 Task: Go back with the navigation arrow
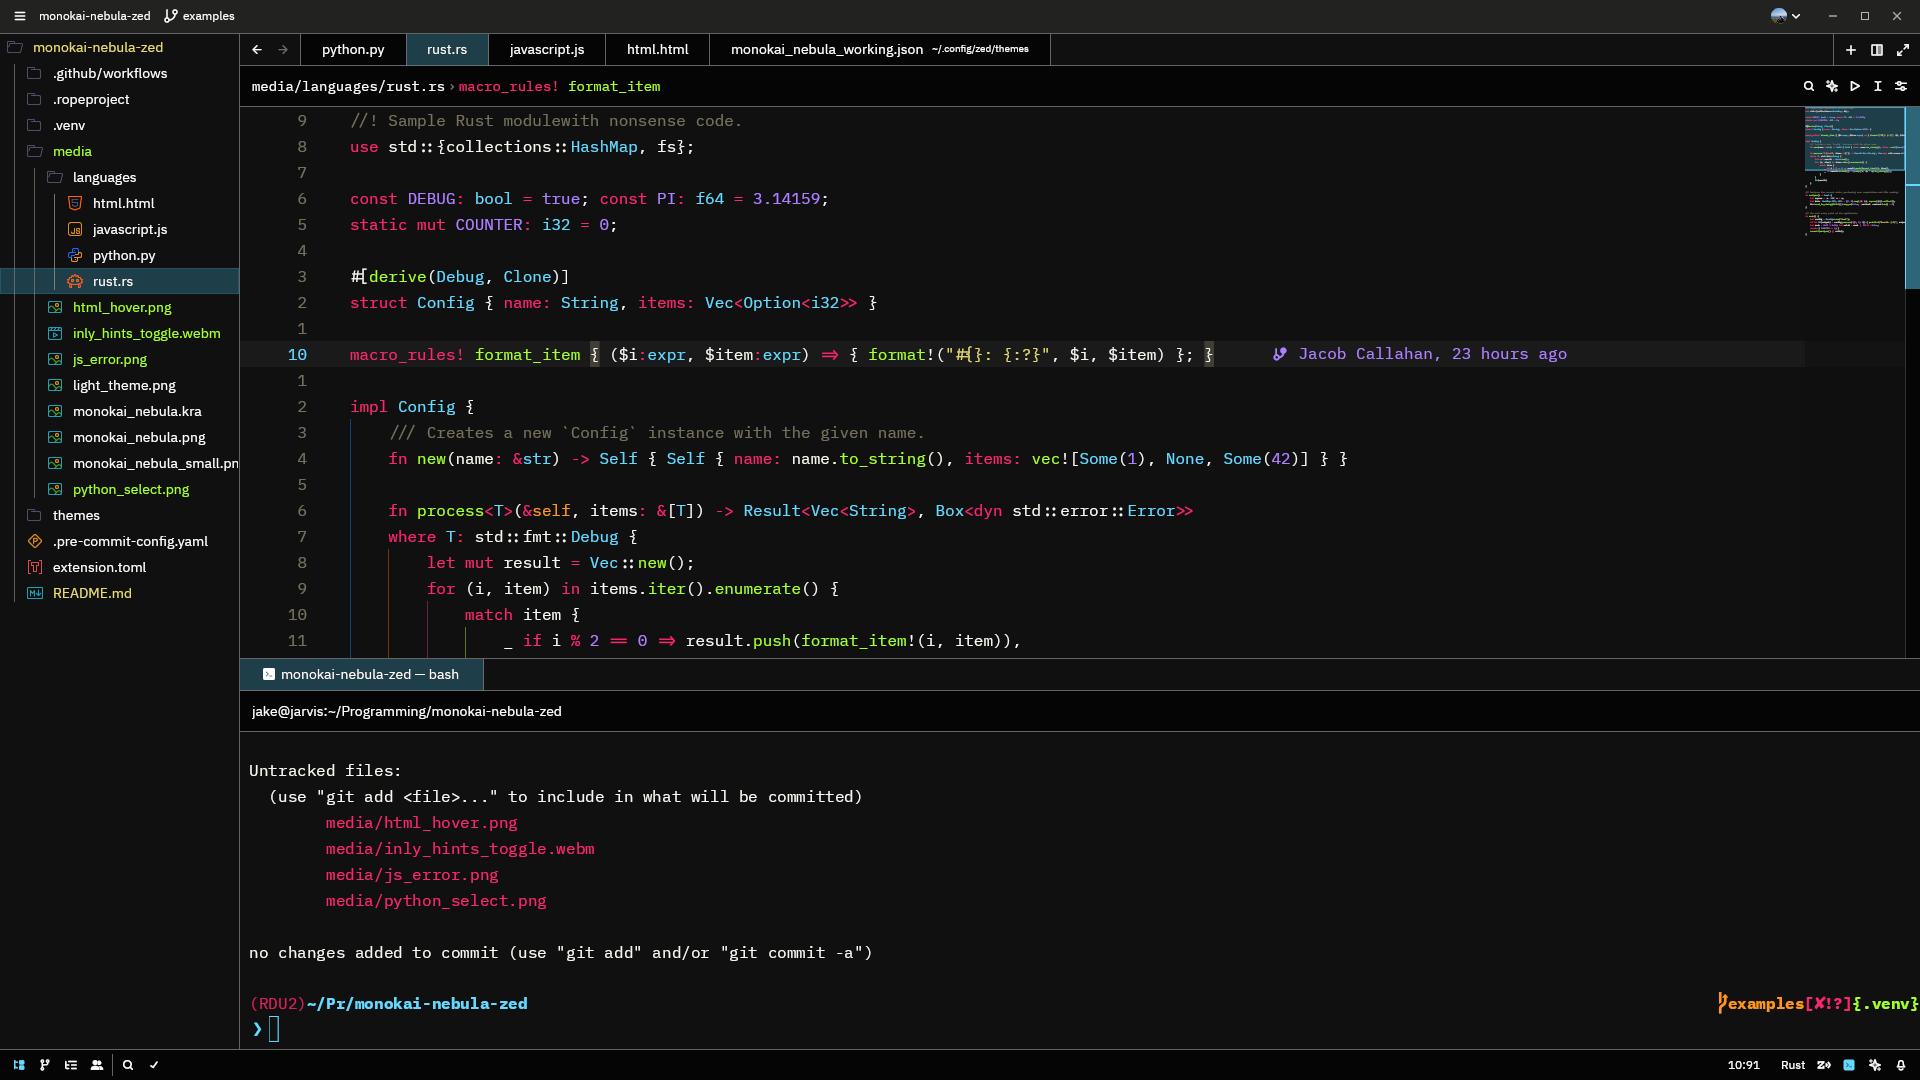click(x=257, y=49)
